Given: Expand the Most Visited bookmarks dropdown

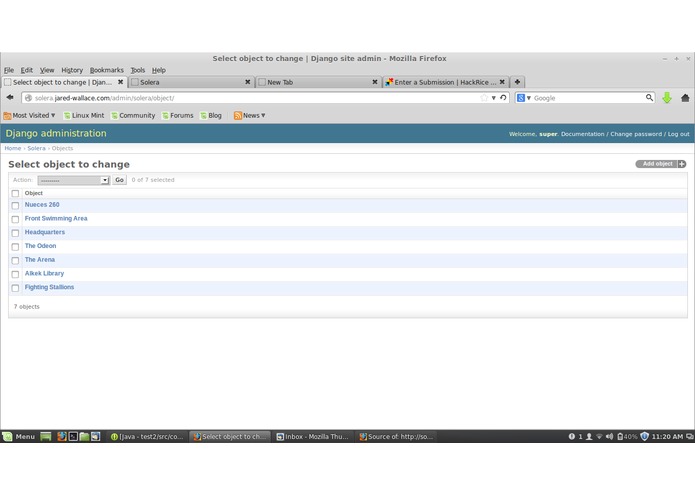Looking at the screenshot, I should pyautogui.click(x=29, y=115).
